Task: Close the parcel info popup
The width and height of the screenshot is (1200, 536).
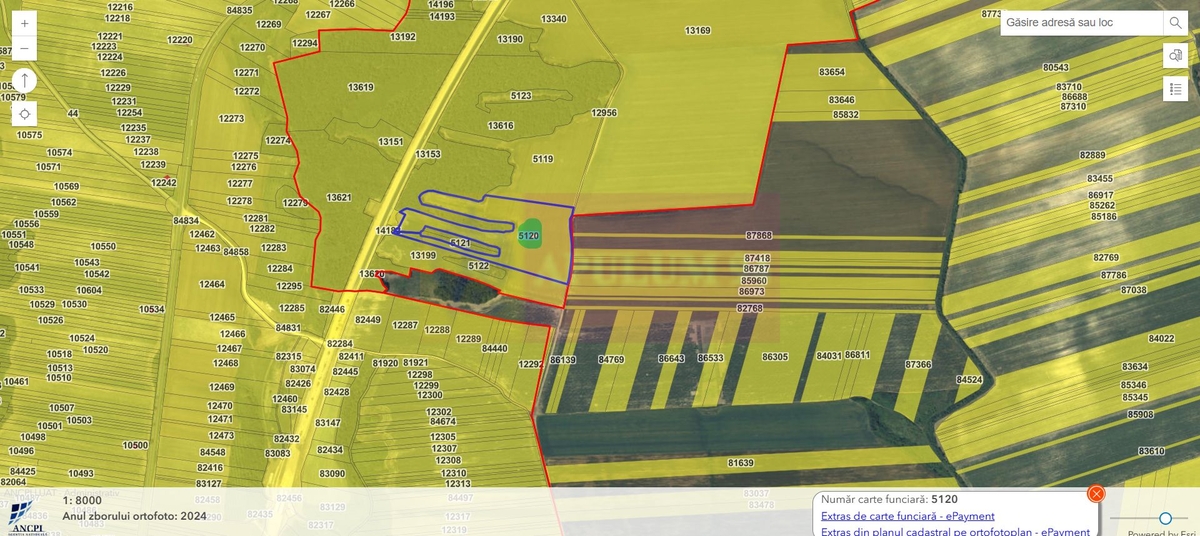Action: point(1096,493)
